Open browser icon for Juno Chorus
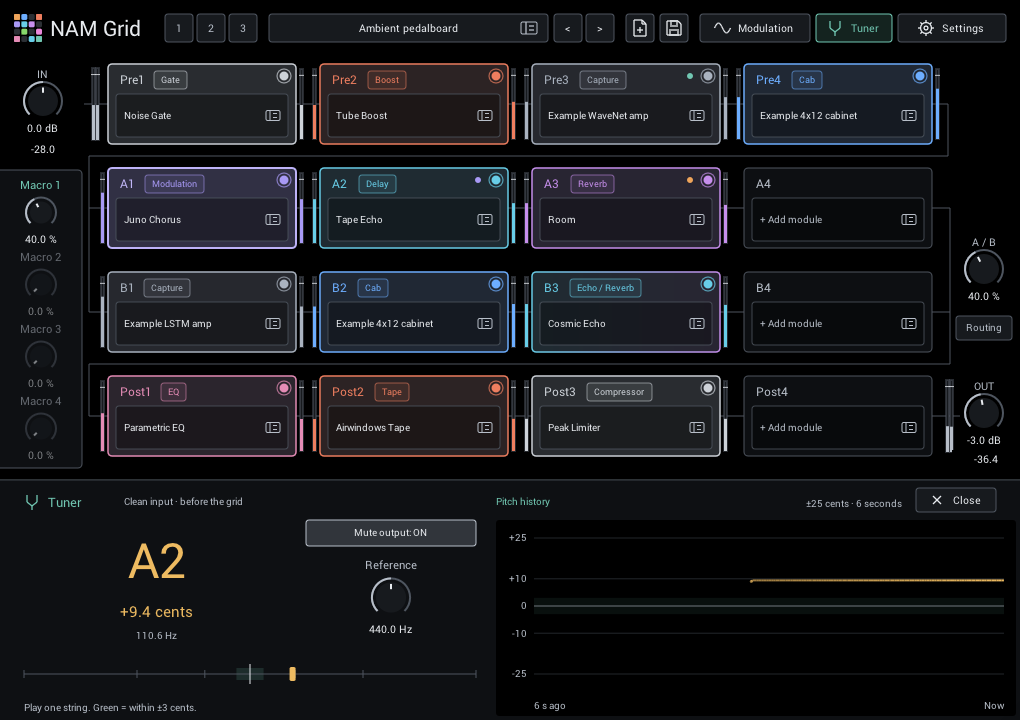The image size is (1020, 720). click(x=273, y=220)
